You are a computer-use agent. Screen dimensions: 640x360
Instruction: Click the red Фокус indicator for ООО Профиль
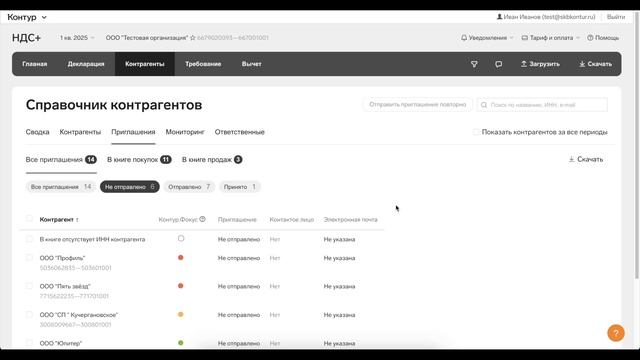pyautogui.click(x=180, y=258)
